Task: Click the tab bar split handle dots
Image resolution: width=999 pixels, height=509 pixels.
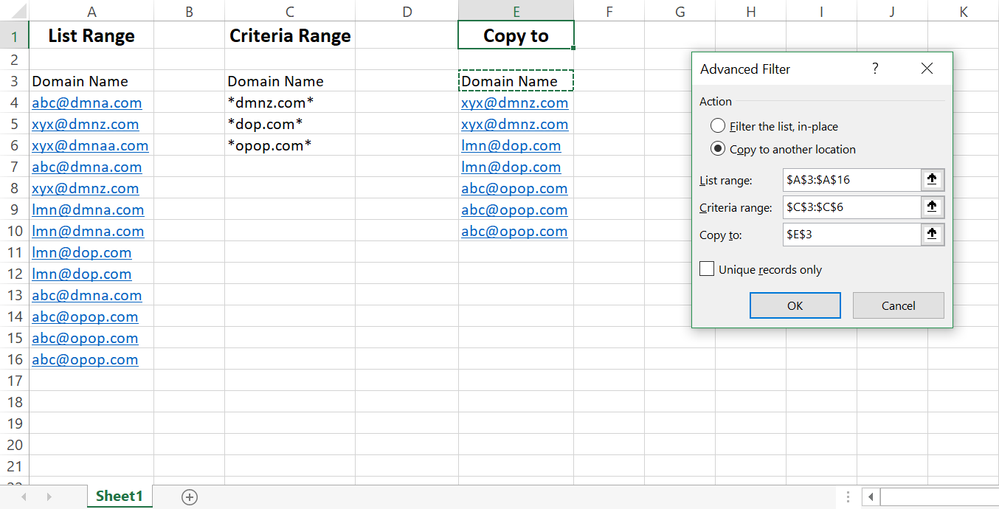Action: pos(848,497)
